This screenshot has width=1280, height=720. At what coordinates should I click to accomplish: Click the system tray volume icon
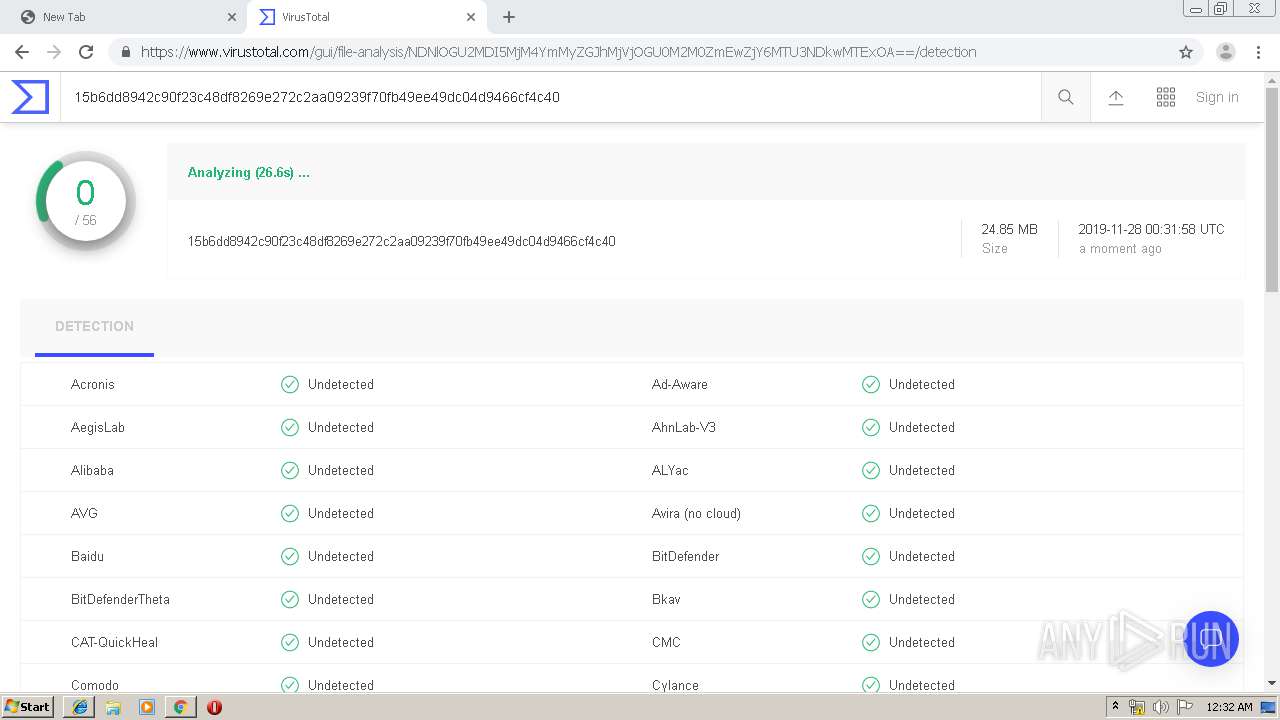point(1160,707)
